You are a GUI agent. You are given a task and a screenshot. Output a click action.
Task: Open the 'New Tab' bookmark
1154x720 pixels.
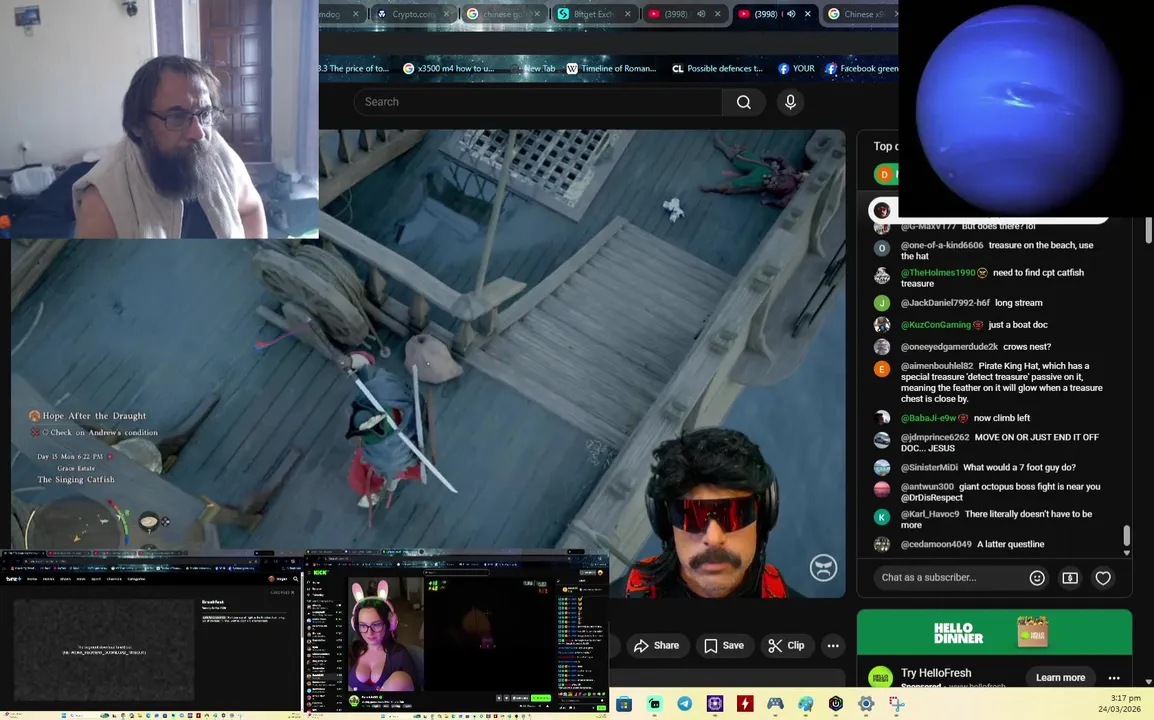click(534, 68)
